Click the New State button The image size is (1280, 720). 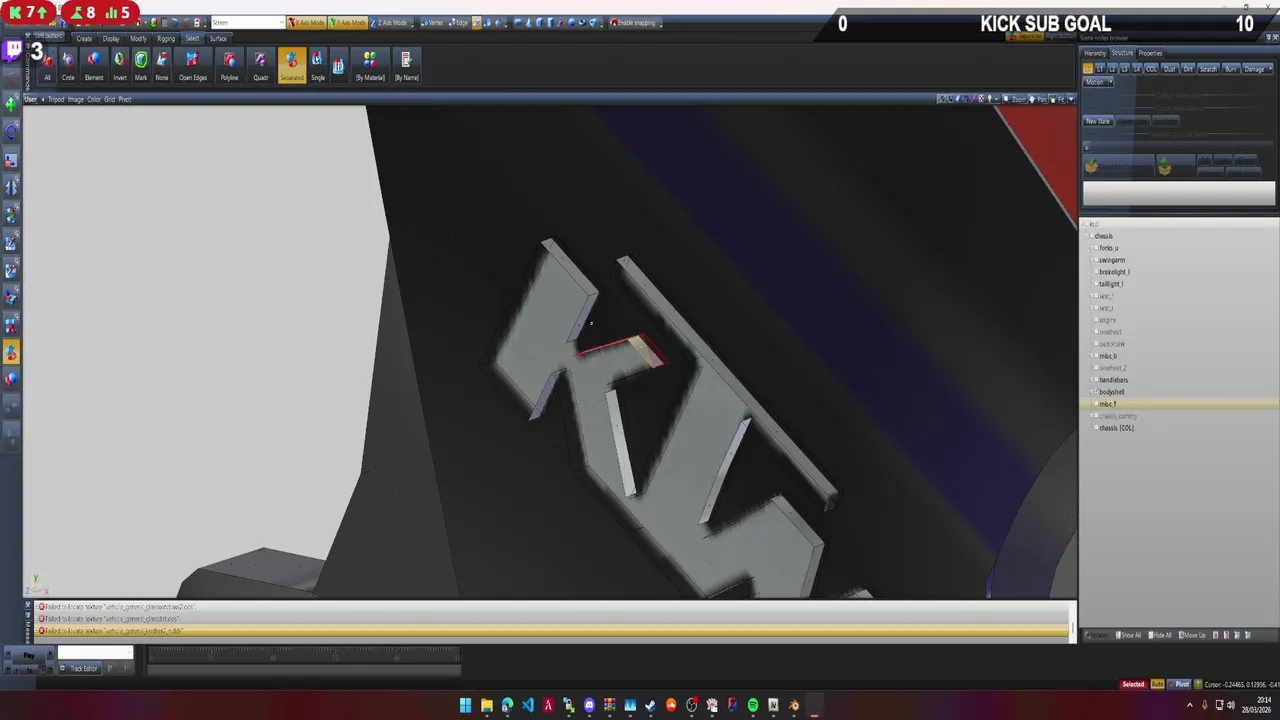pyautogui.click(x=1098, y=121)
